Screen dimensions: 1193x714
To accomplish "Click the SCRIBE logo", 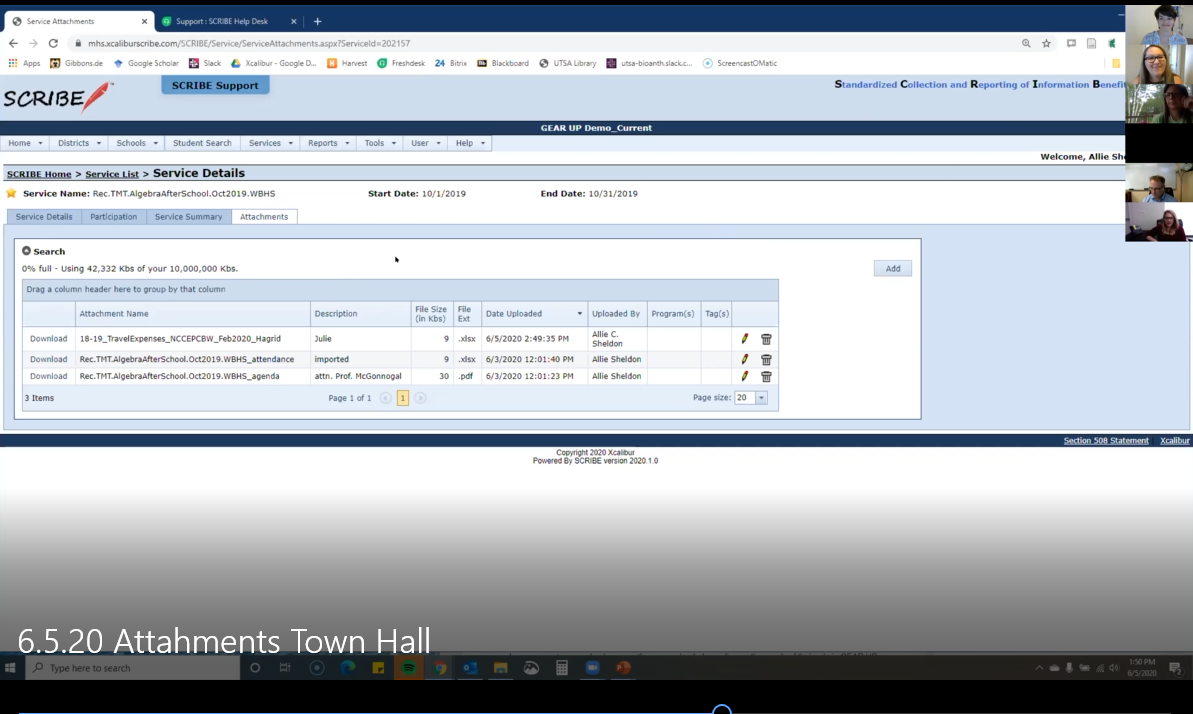I will (x=58, y=97).
